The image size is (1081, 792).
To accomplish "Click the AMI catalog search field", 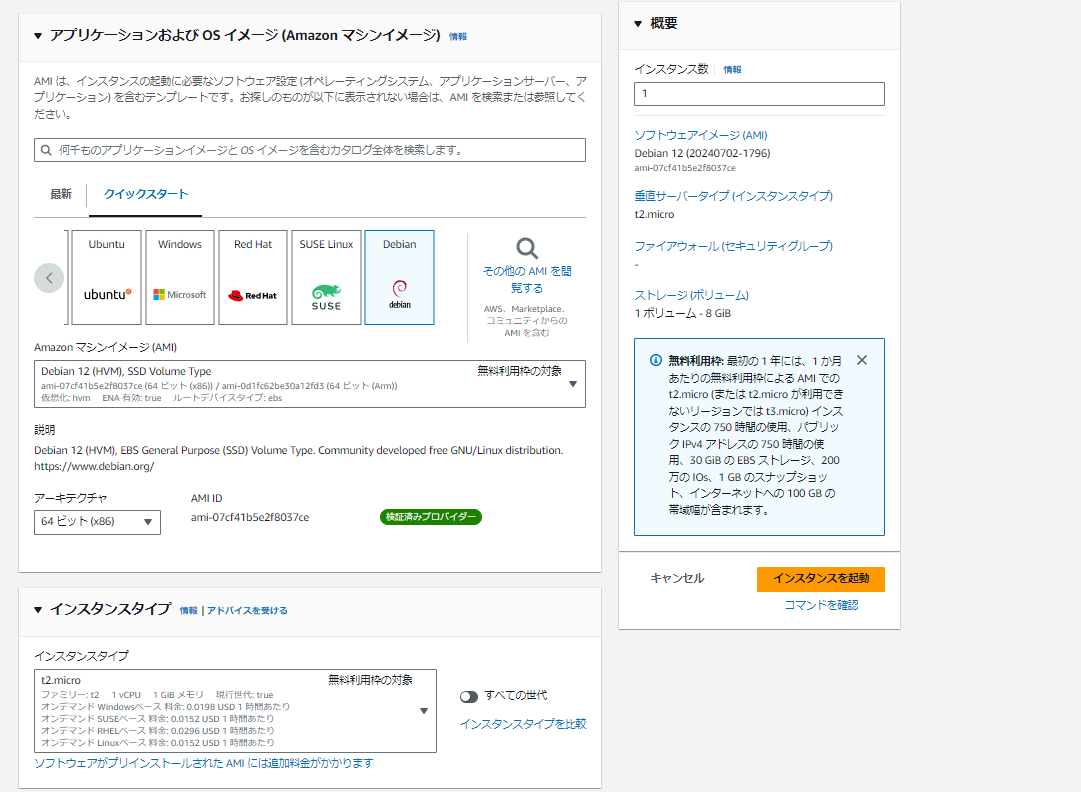I will (310, 150).
